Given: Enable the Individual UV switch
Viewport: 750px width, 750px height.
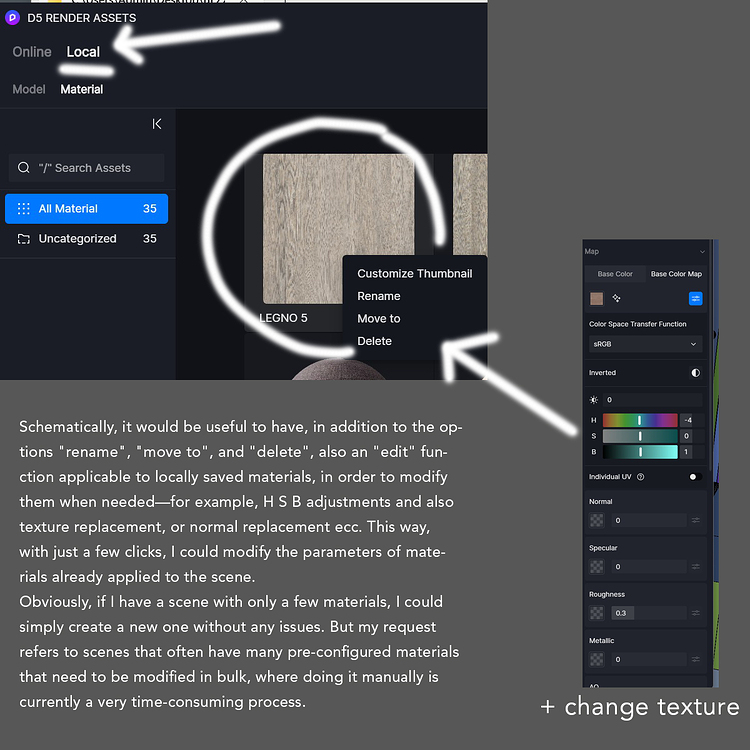Looking at the screenshot, I should tap(695, 477).
